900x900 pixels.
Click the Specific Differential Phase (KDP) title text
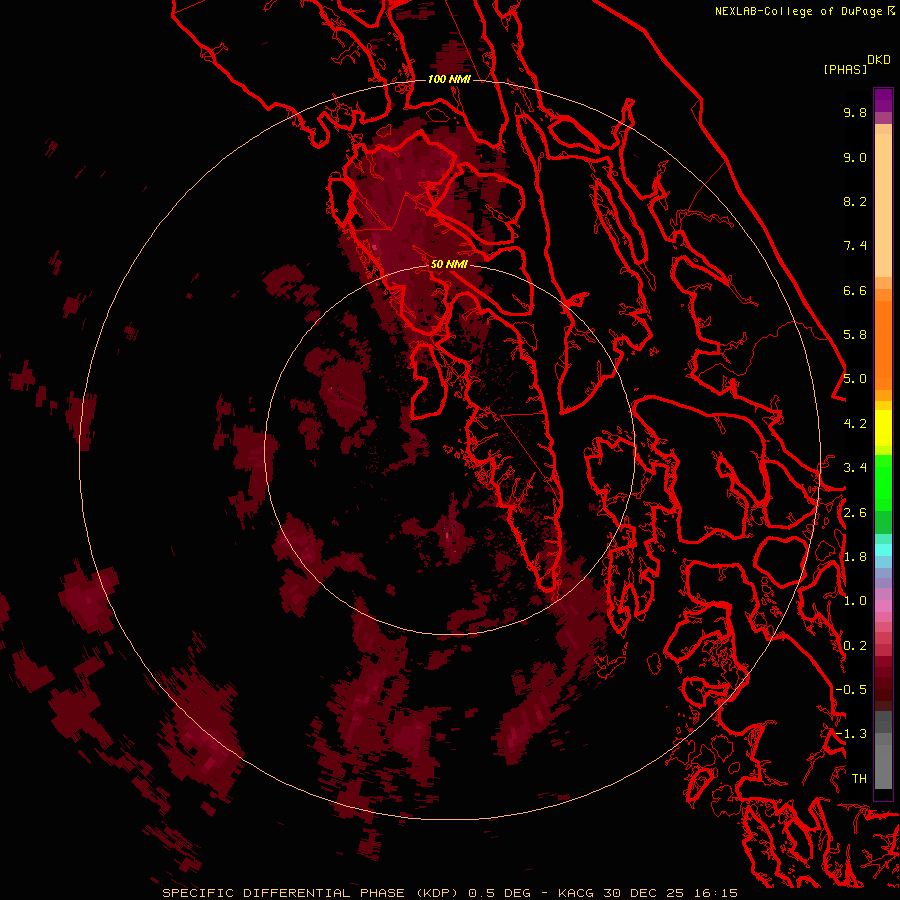(x=312, y=893)
